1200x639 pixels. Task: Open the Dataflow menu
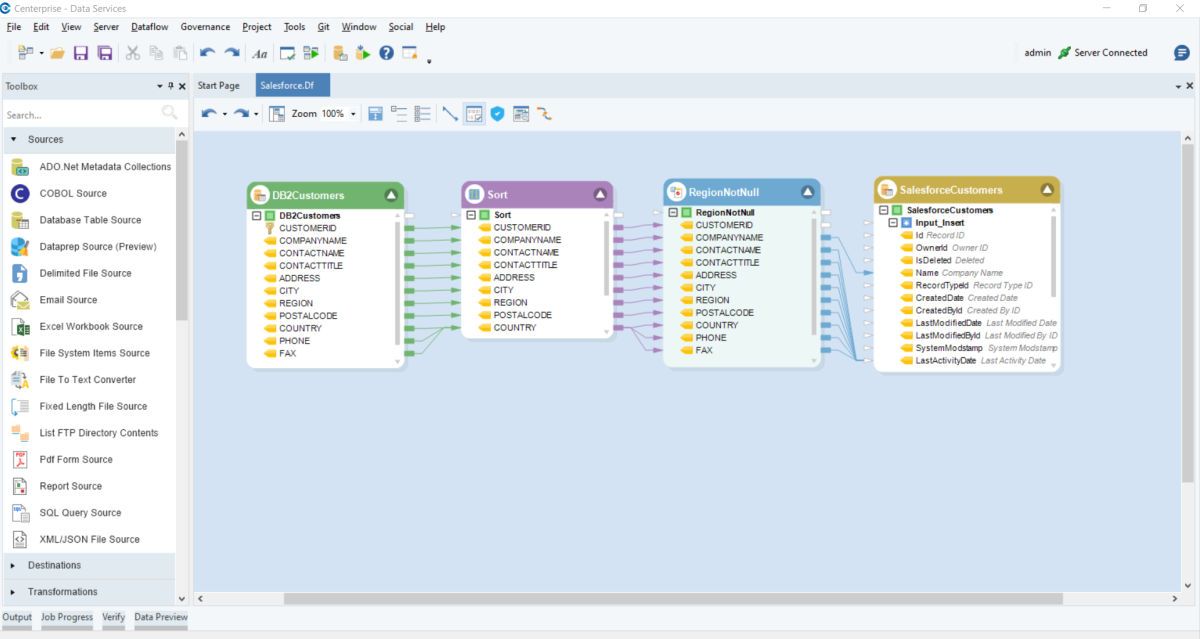149,27
